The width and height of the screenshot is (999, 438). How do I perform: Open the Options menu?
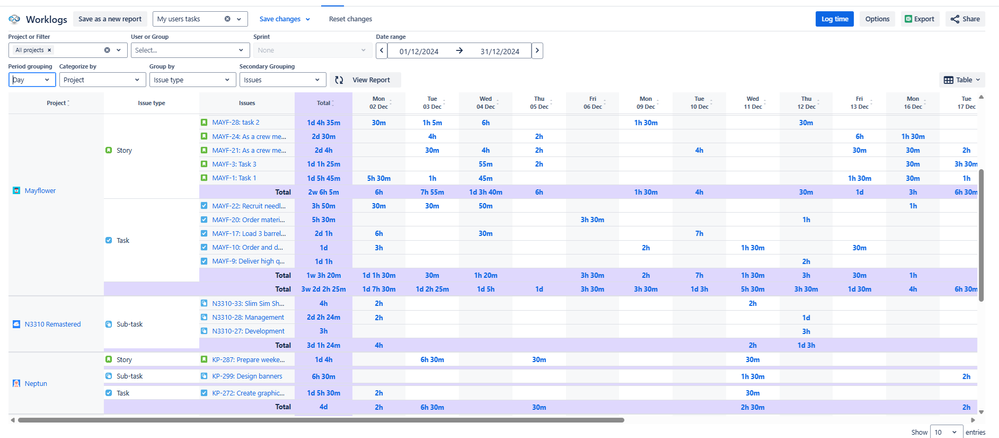(x=877, y=19)
